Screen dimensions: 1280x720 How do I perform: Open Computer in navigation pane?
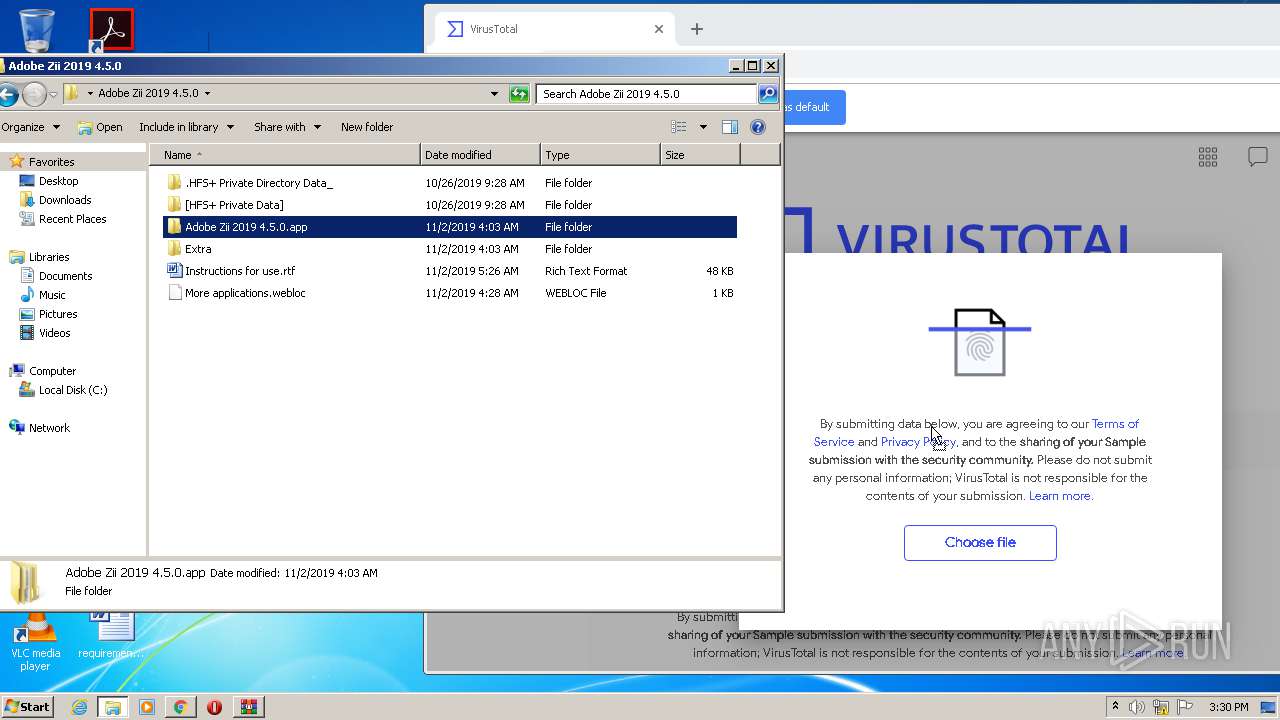(52, 371)
